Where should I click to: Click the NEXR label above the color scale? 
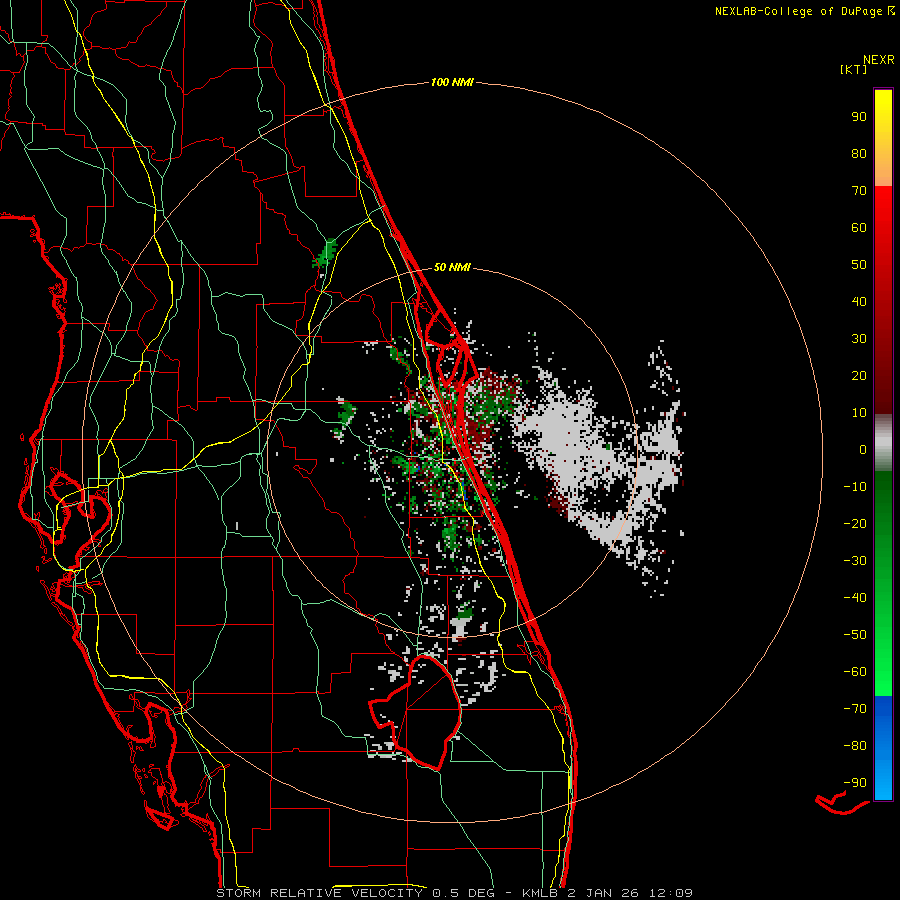879,60
